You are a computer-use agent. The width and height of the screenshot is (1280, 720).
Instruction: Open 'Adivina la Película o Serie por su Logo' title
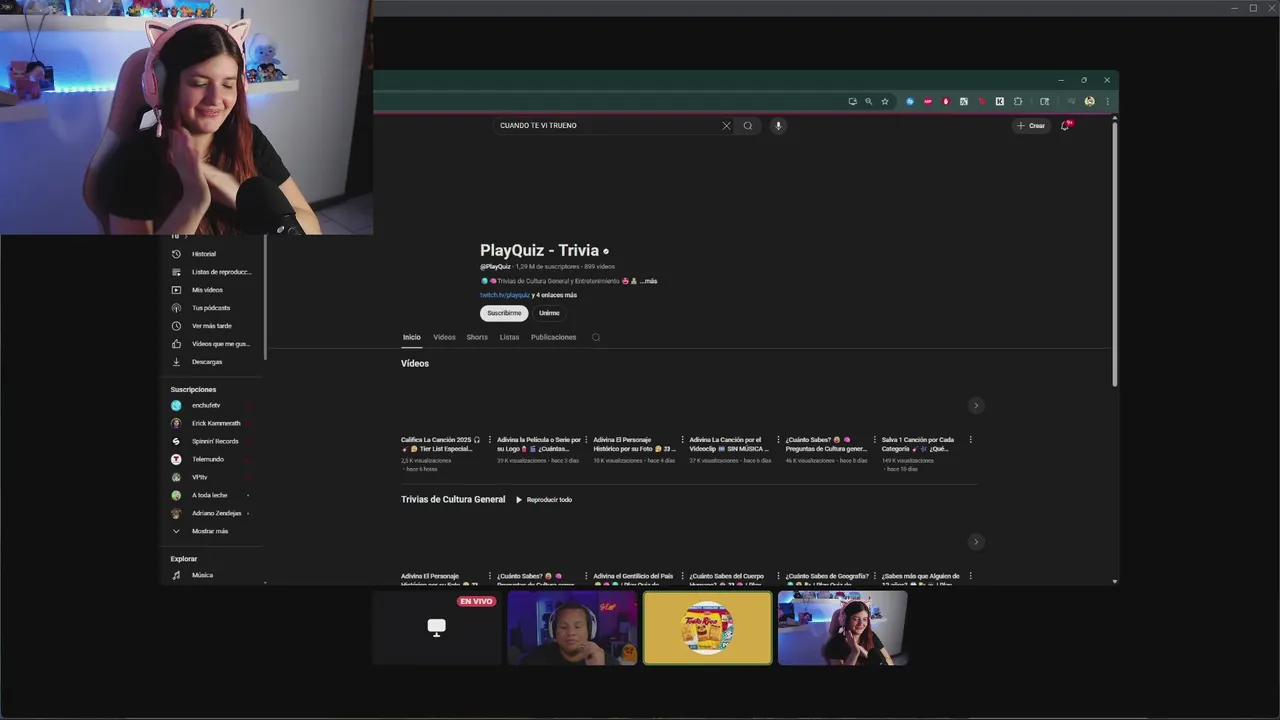[539, 444]
